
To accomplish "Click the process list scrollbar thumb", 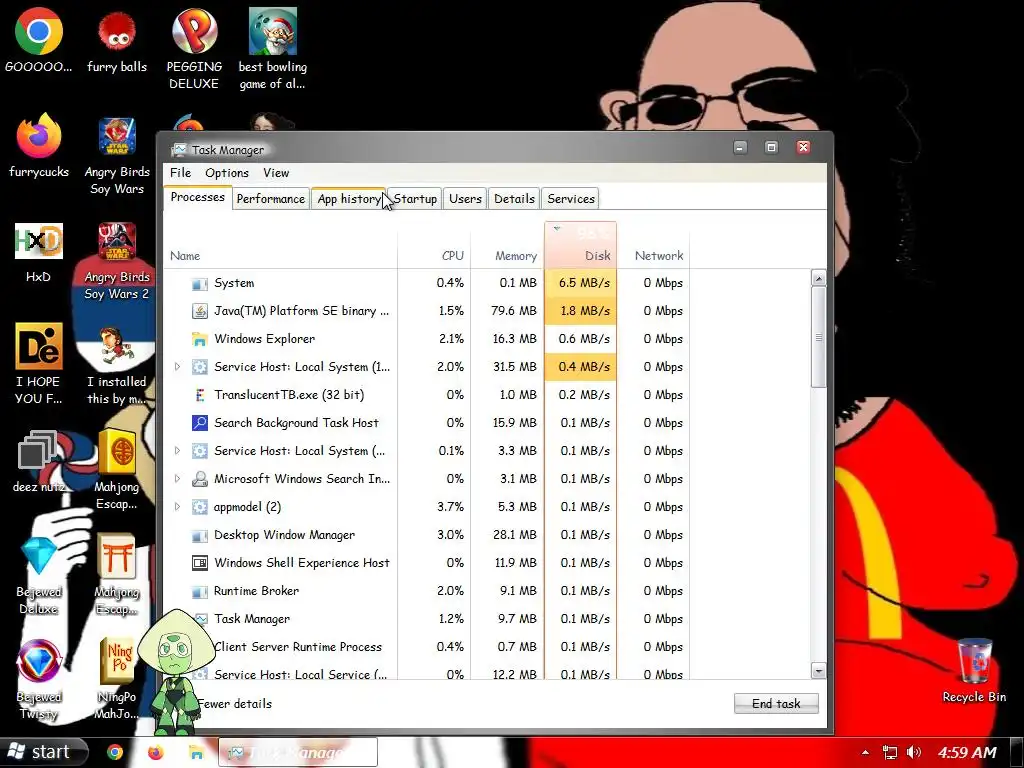I will pyautogui.click(x=818, y=337).
